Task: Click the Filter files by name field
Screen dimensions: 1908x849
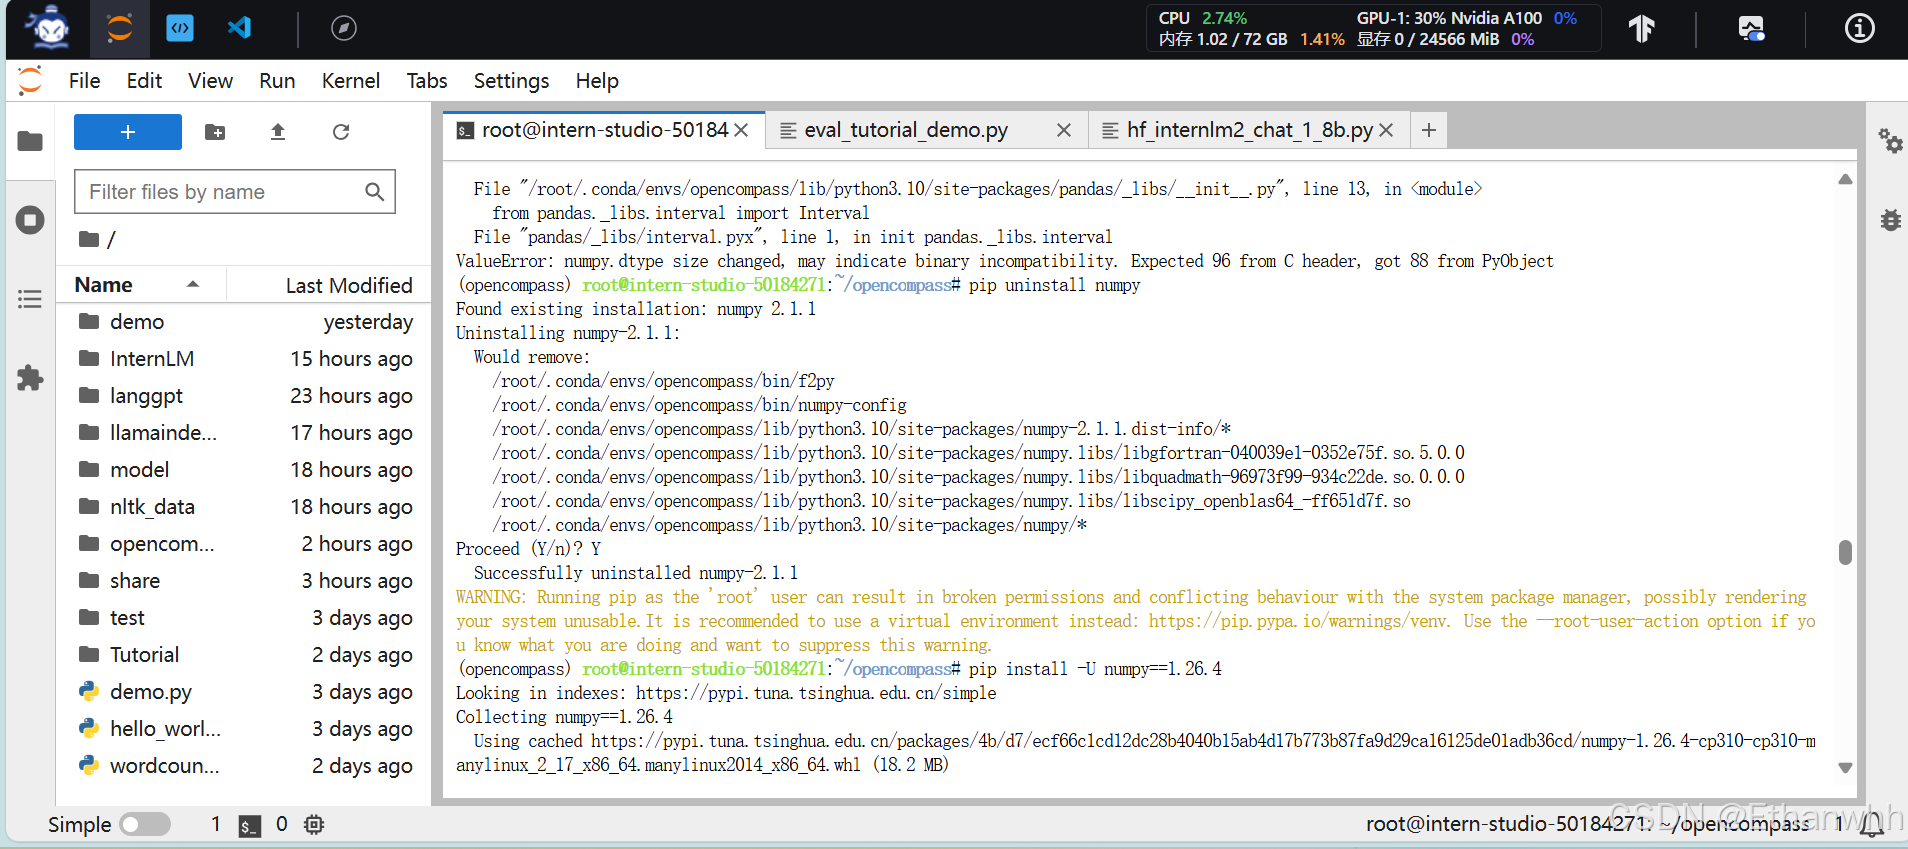Action: (235, 192)
